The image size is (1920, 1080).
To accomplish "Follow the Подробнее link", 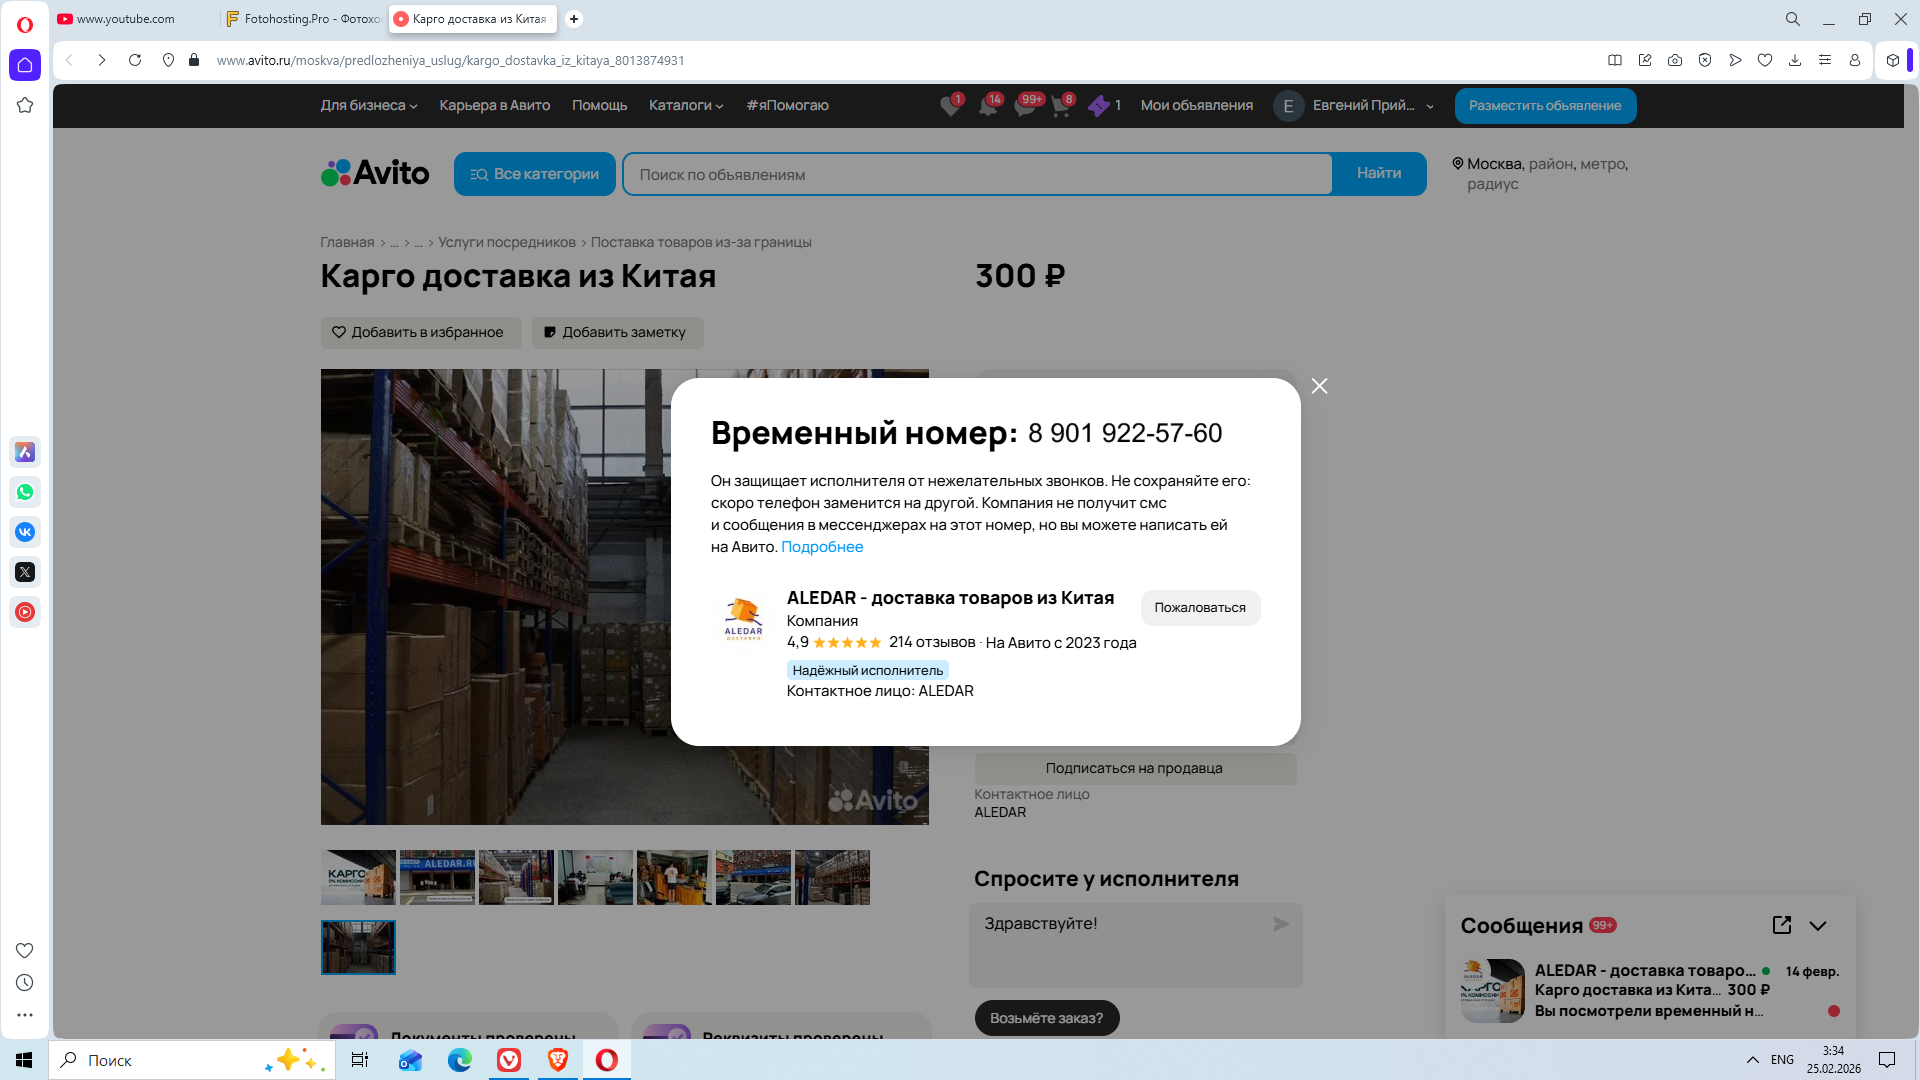I will 821,547.
